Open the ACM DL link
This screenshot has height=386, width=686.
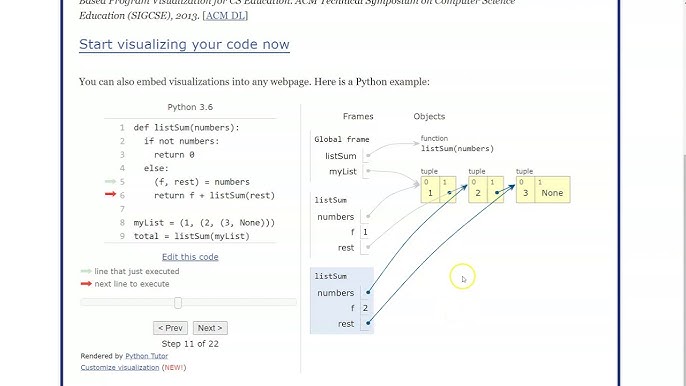point(225,15)
